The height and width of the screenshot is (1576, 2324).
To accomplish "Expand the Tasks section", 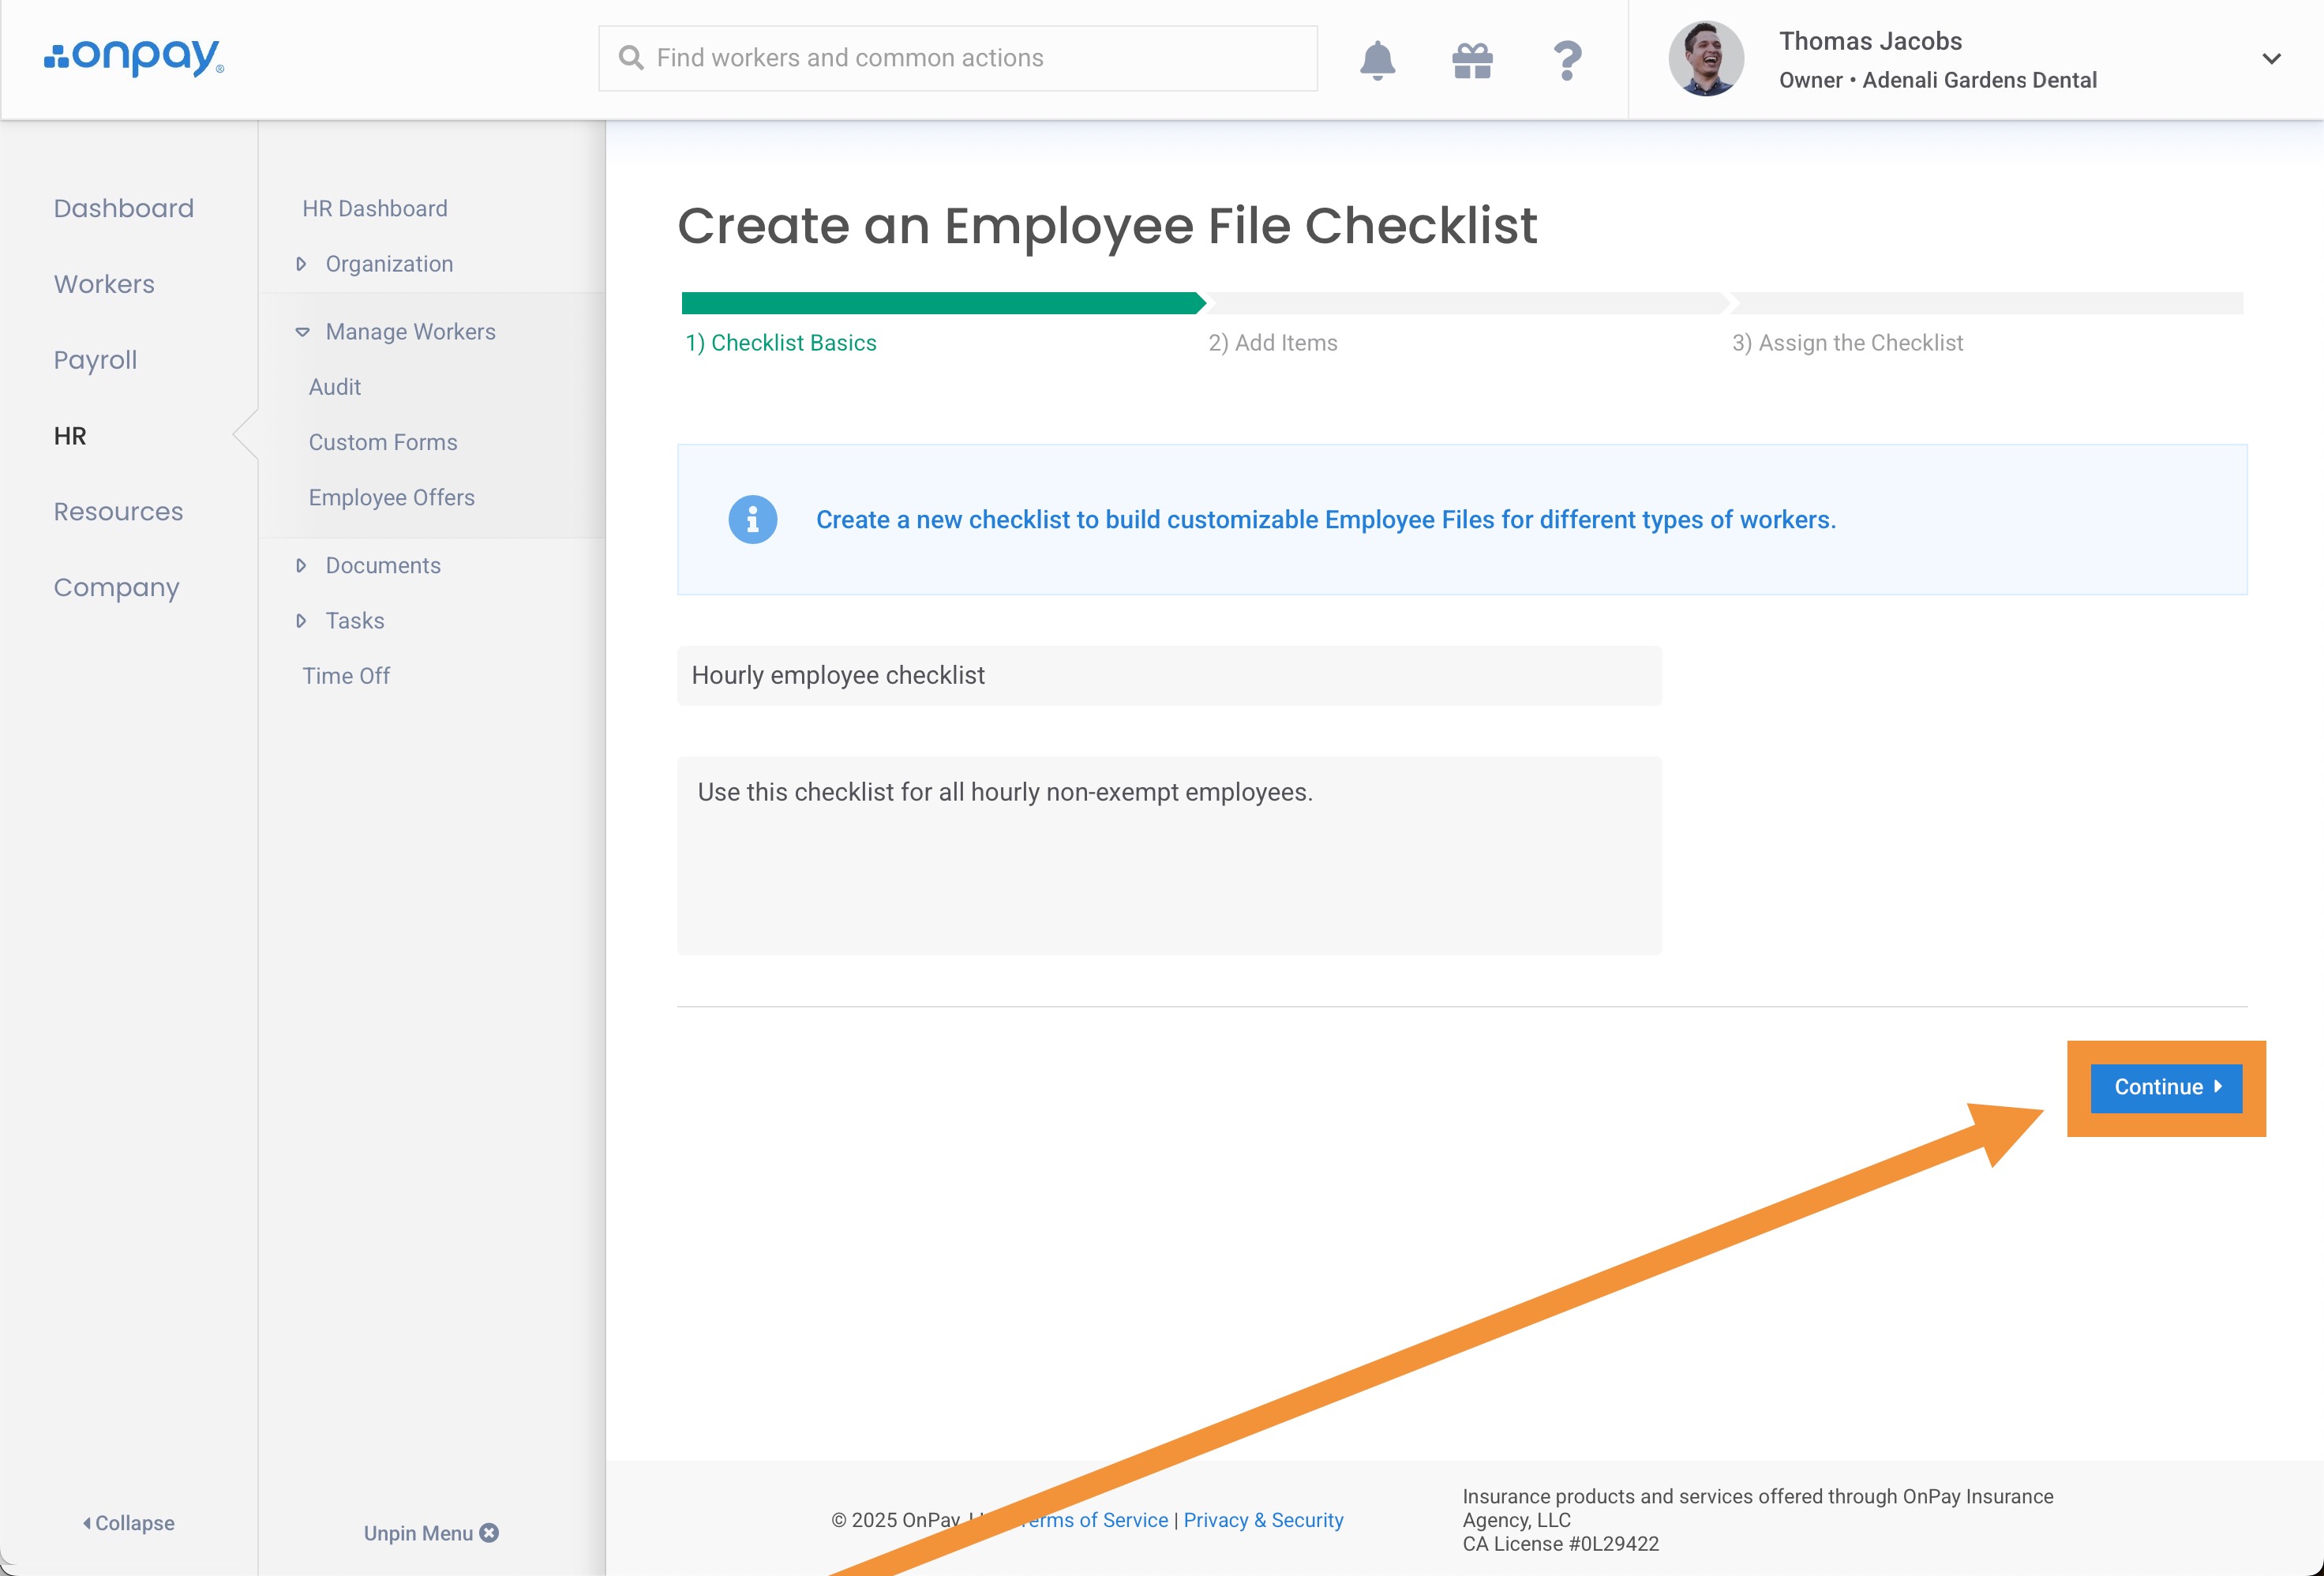I will pos(354,621).
